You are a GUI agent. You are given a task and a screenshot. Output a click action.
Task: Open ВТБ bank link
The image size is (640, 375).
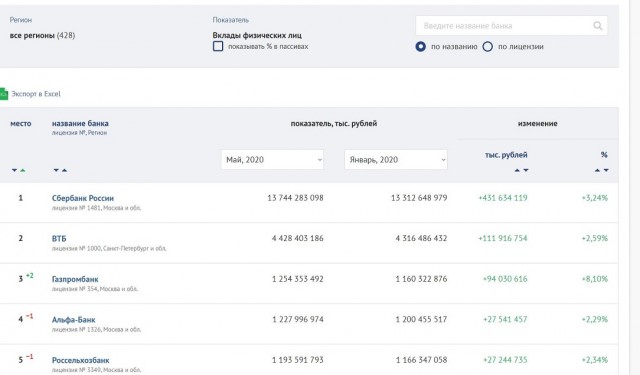point(59,239)
